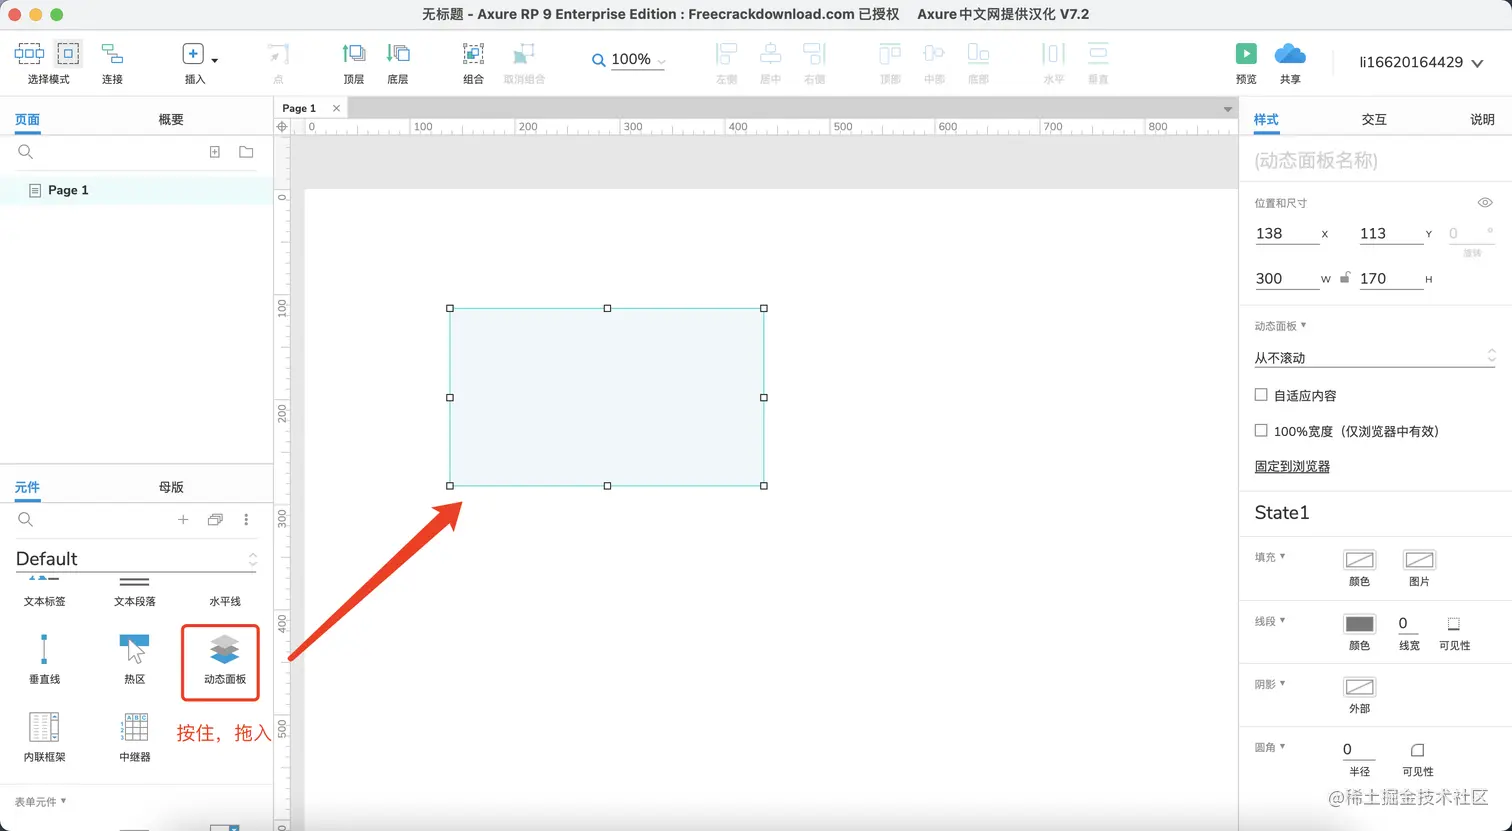Toggle the aspect ratio lock icon
The height and width of the screenshot is (831, 1512).
click(x=1345, y=278)
